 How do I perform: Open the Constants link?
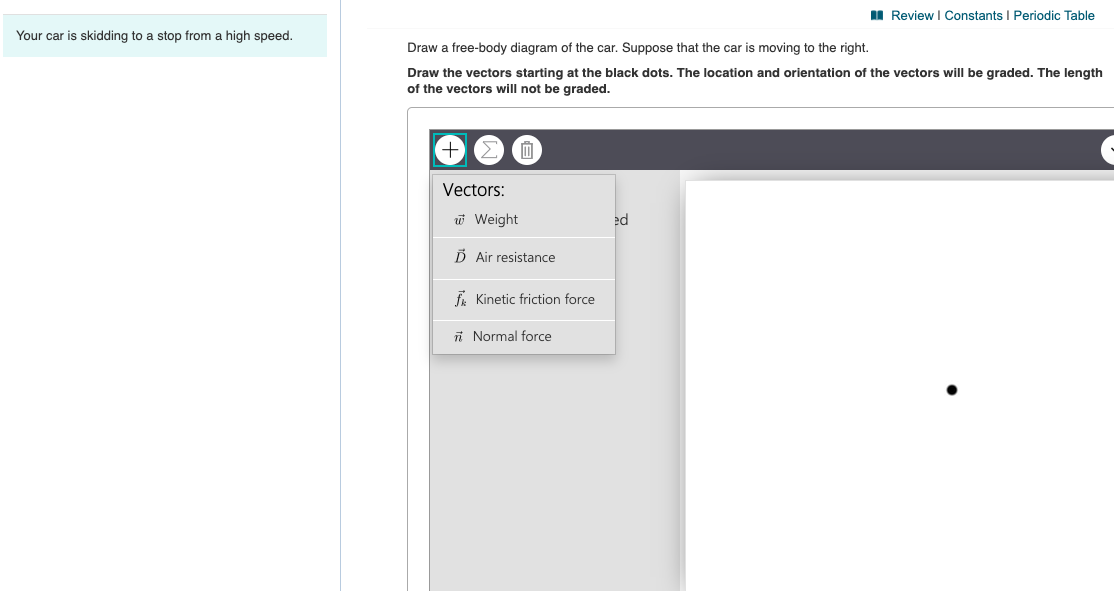point(973,16)
